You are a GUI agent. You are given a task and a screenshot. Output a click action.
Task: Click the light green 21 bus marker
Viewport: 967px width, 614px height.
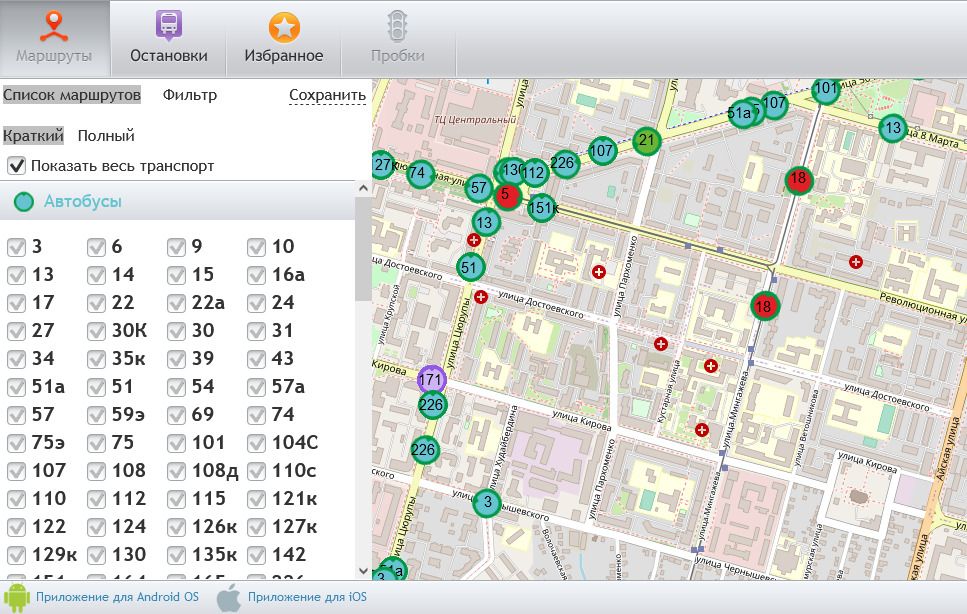pos(648,140)
